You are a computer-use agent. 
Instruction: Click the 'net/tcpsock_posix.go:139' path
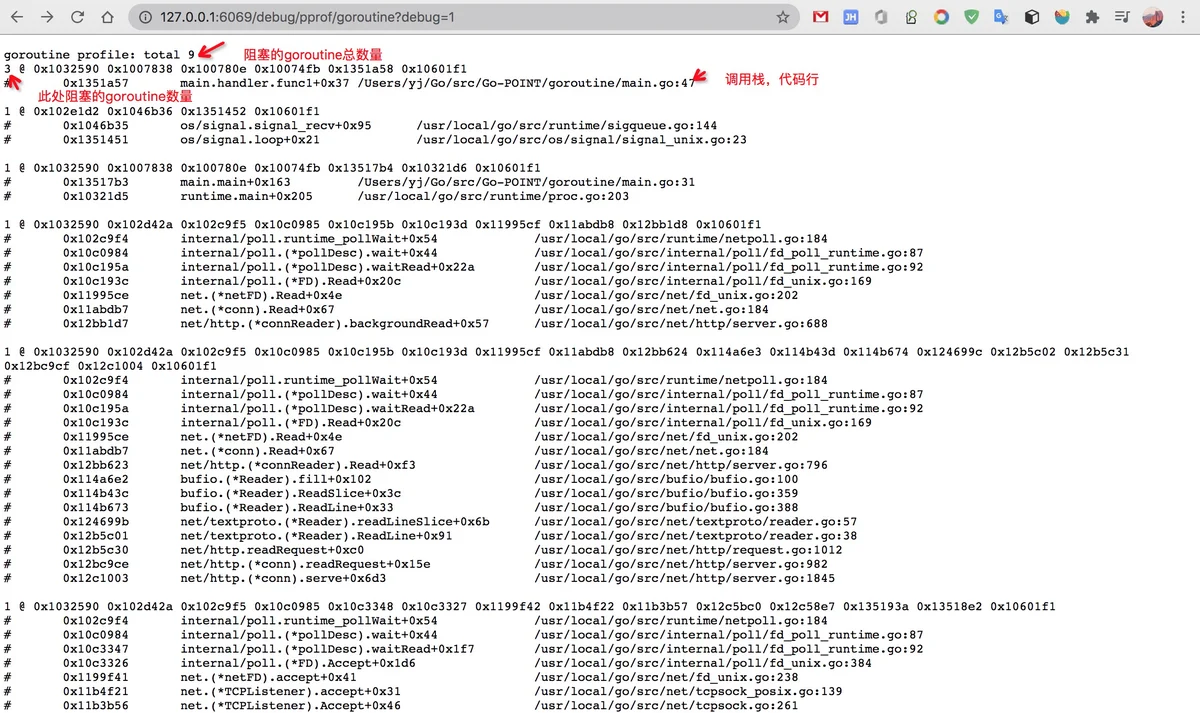tap(688, 691)
